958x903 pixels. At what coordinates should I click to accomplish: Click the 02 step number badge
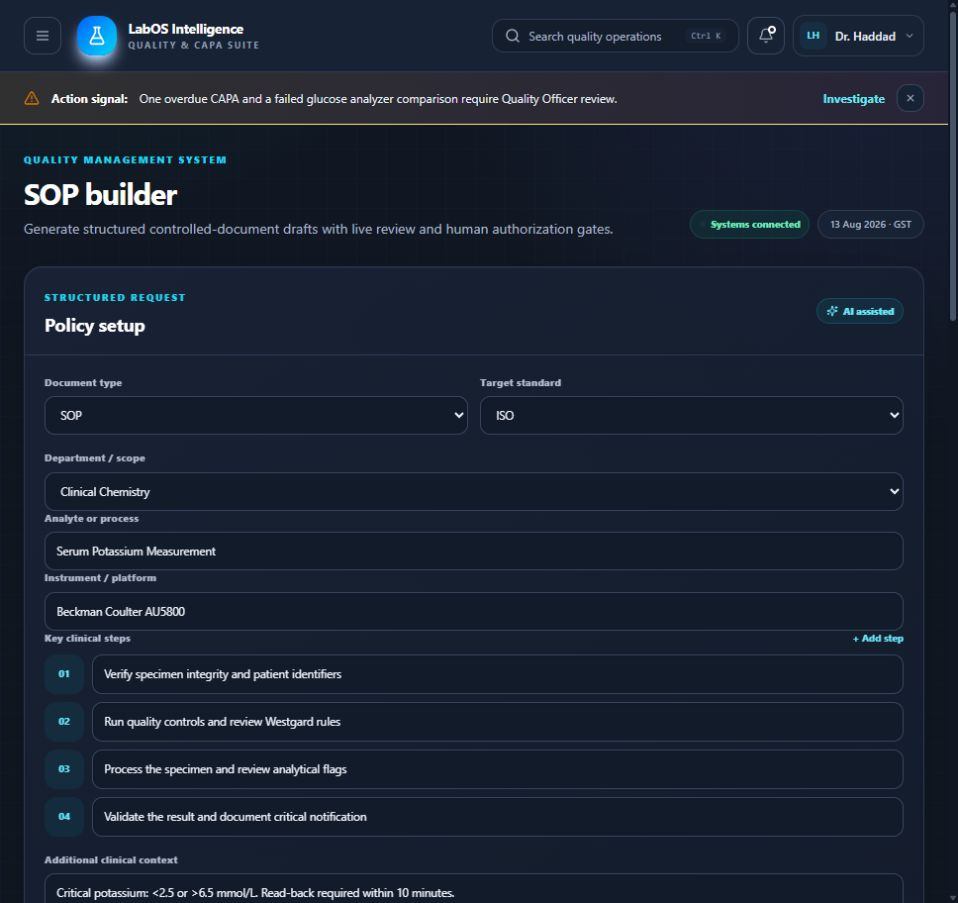pyautogui.click(x=64, y=722)
